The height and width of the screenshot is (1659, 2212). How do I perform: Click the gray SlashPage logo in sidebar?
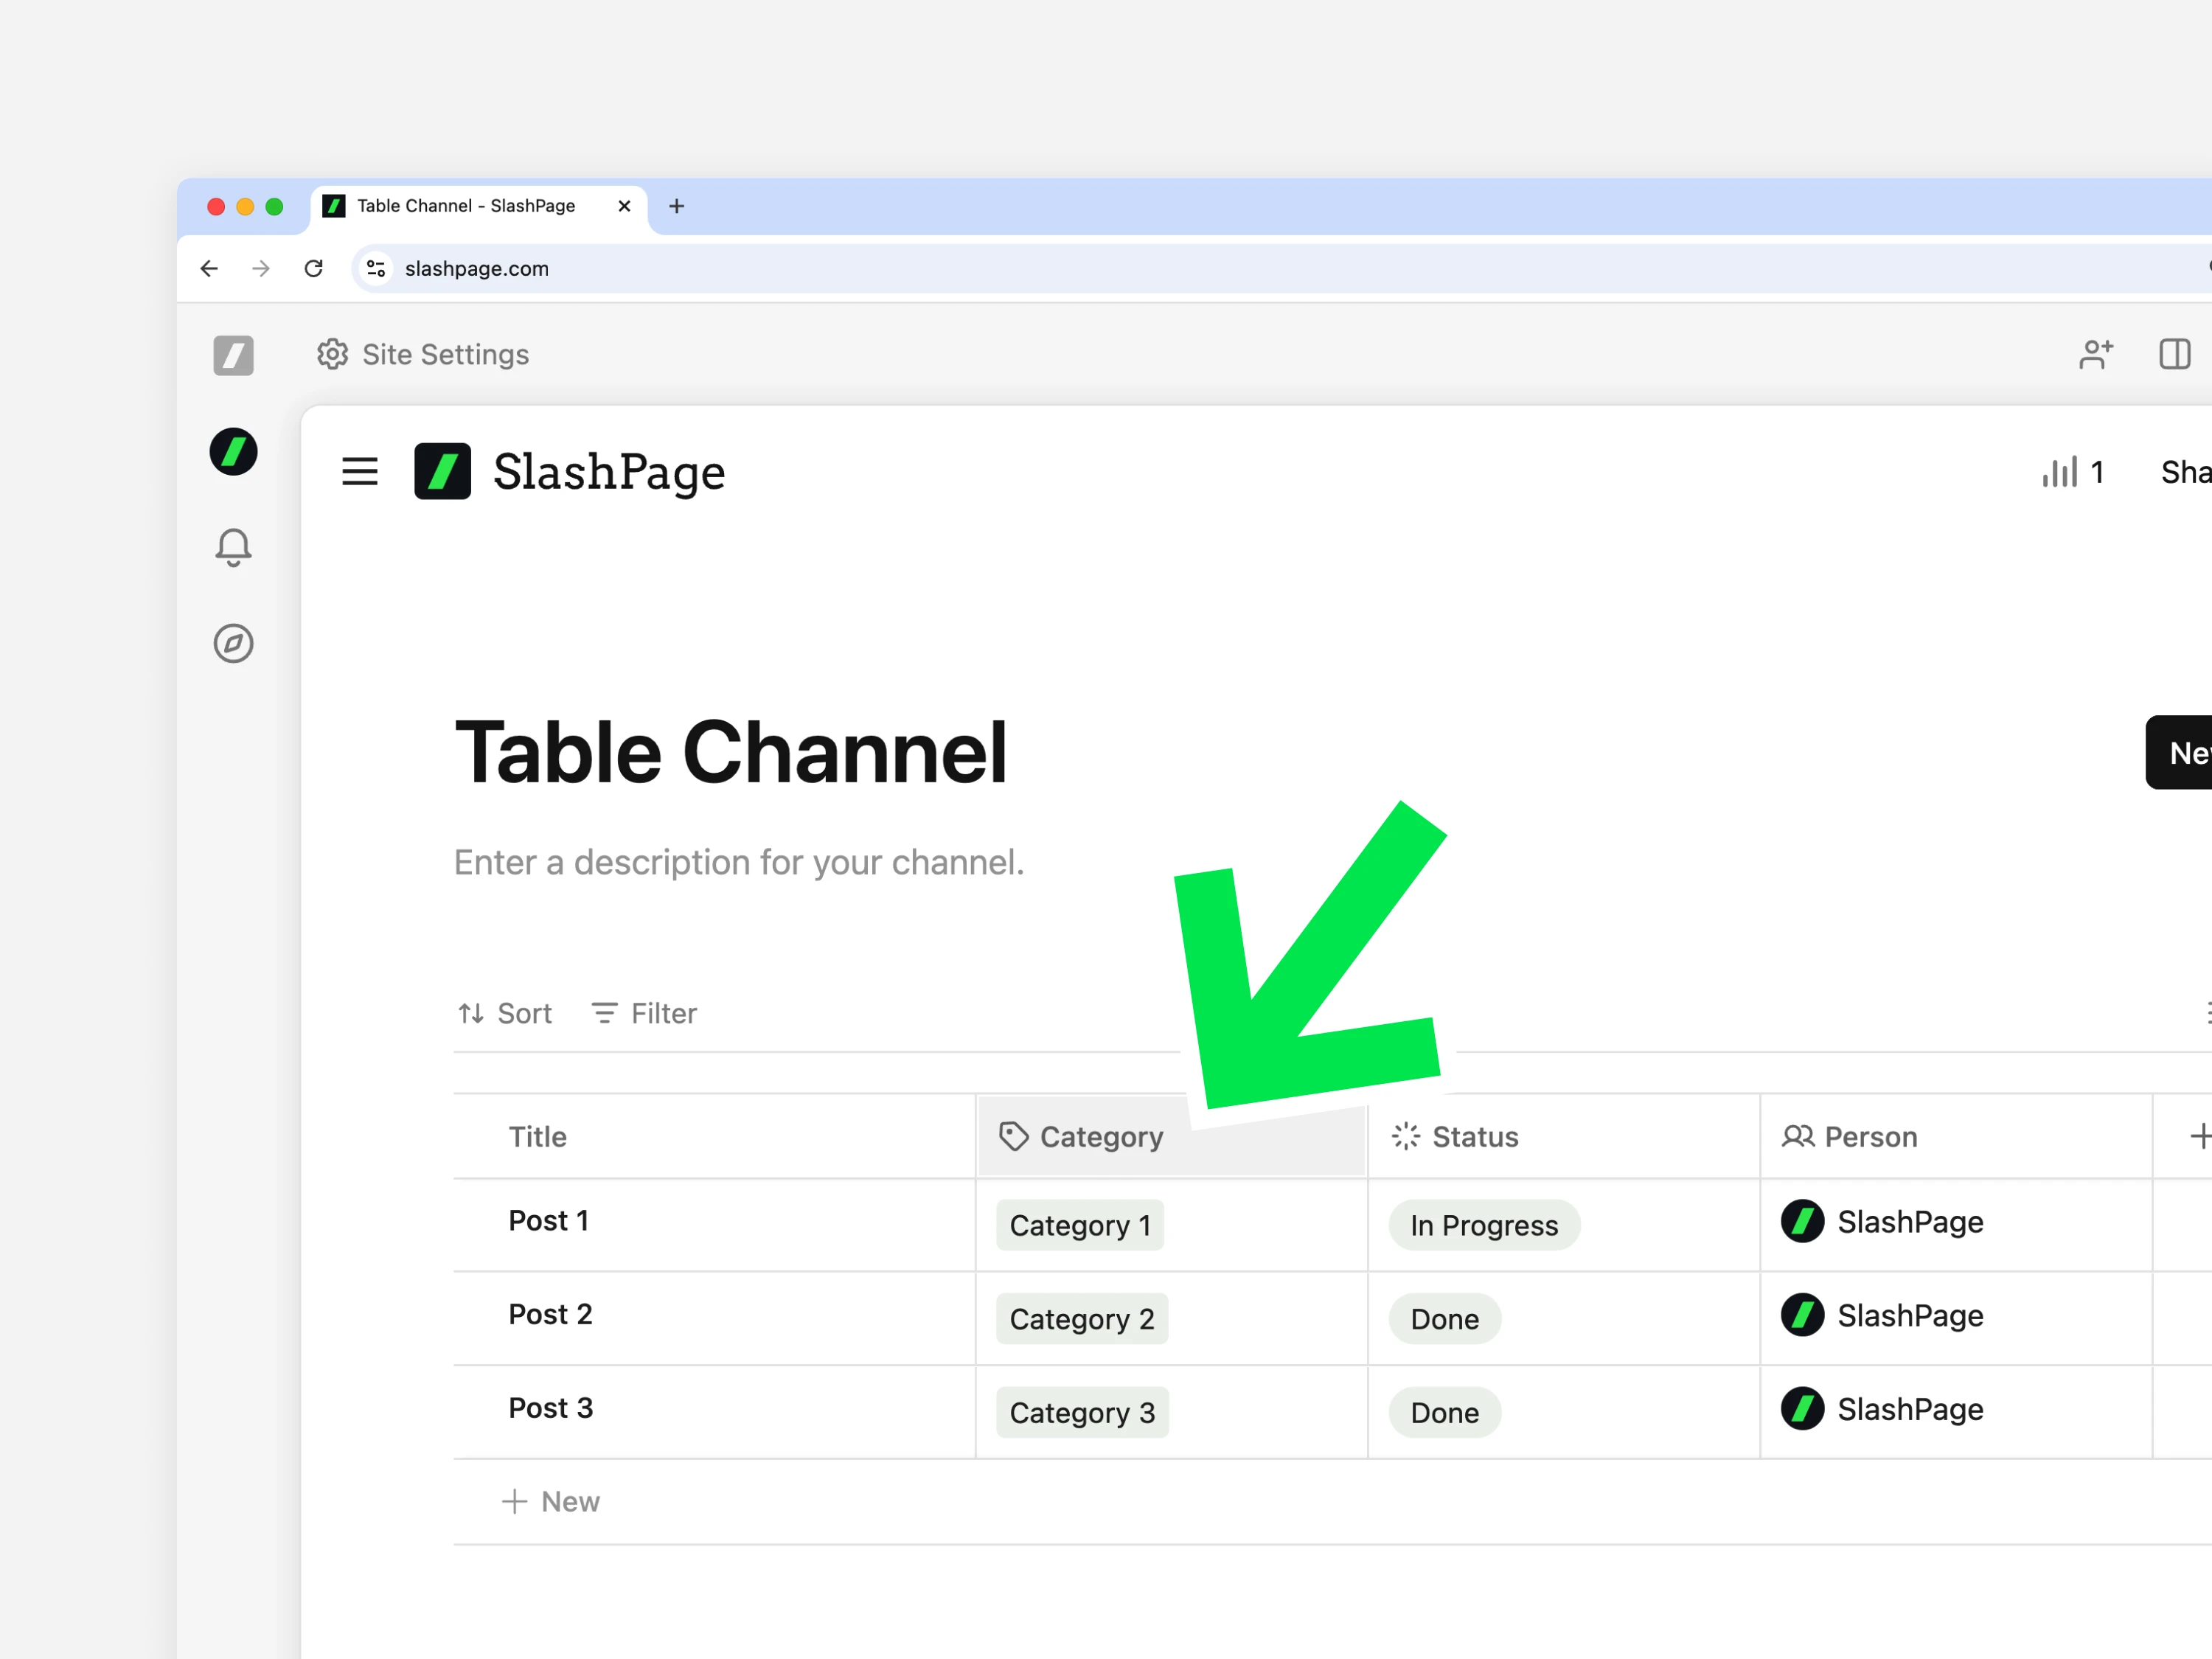(x=234, y=355)
